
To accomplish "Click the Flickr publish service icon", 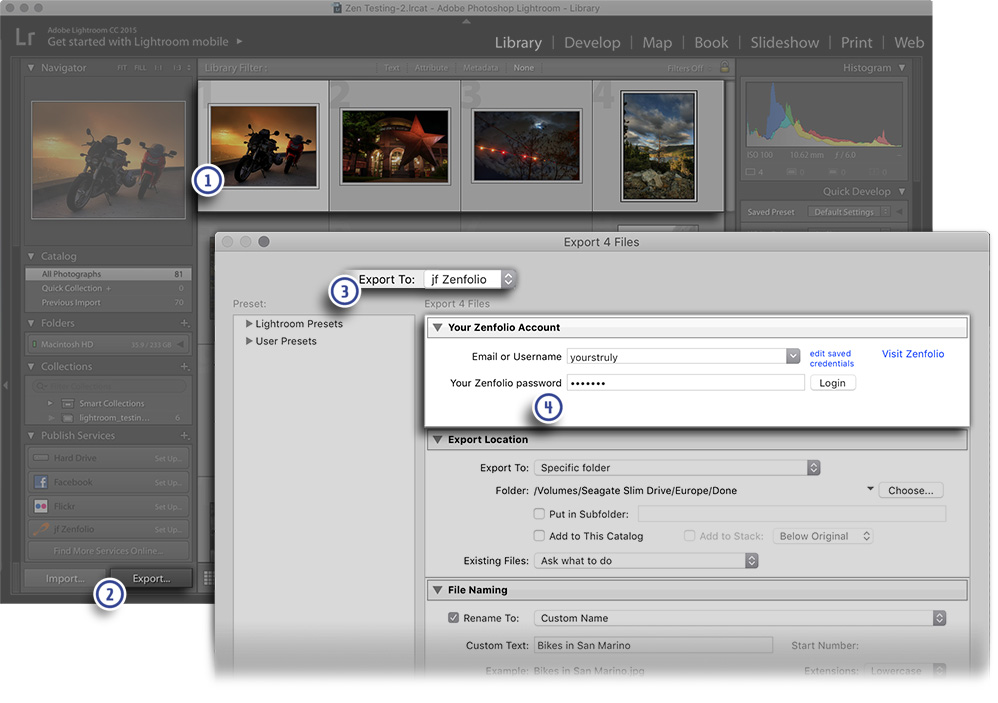I will [x=41, y=506].
